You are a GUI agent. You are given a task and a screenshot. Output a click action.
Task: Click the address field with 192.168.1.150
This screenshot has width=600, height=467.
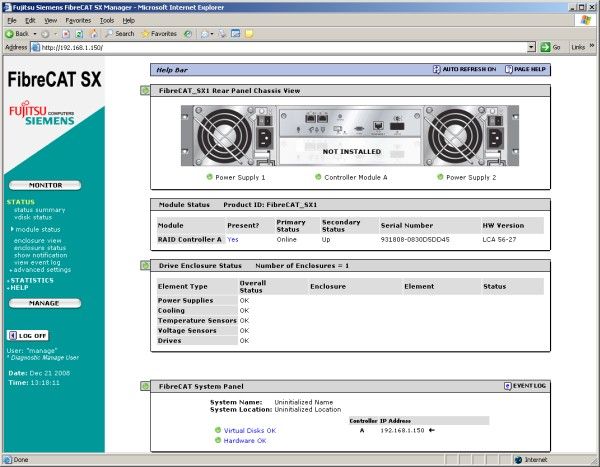(283, 47)
